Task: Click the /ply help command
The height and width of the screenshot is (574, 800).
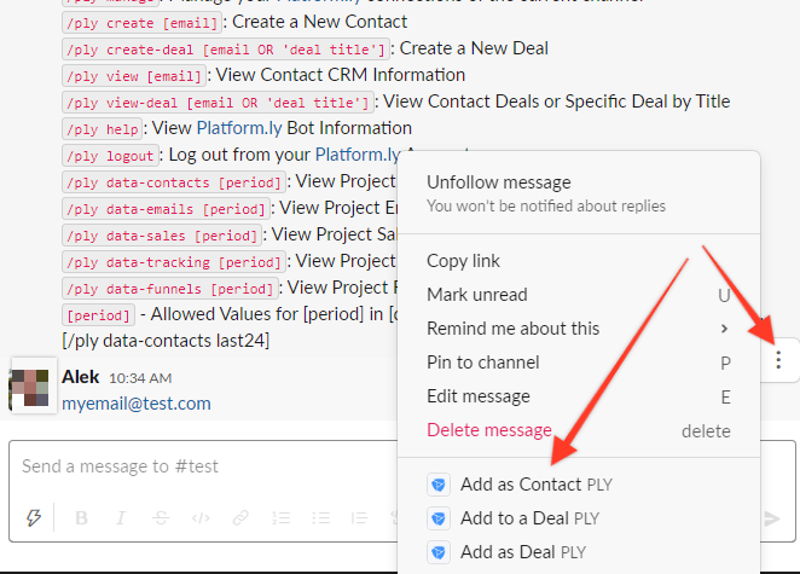Action: 102,129
